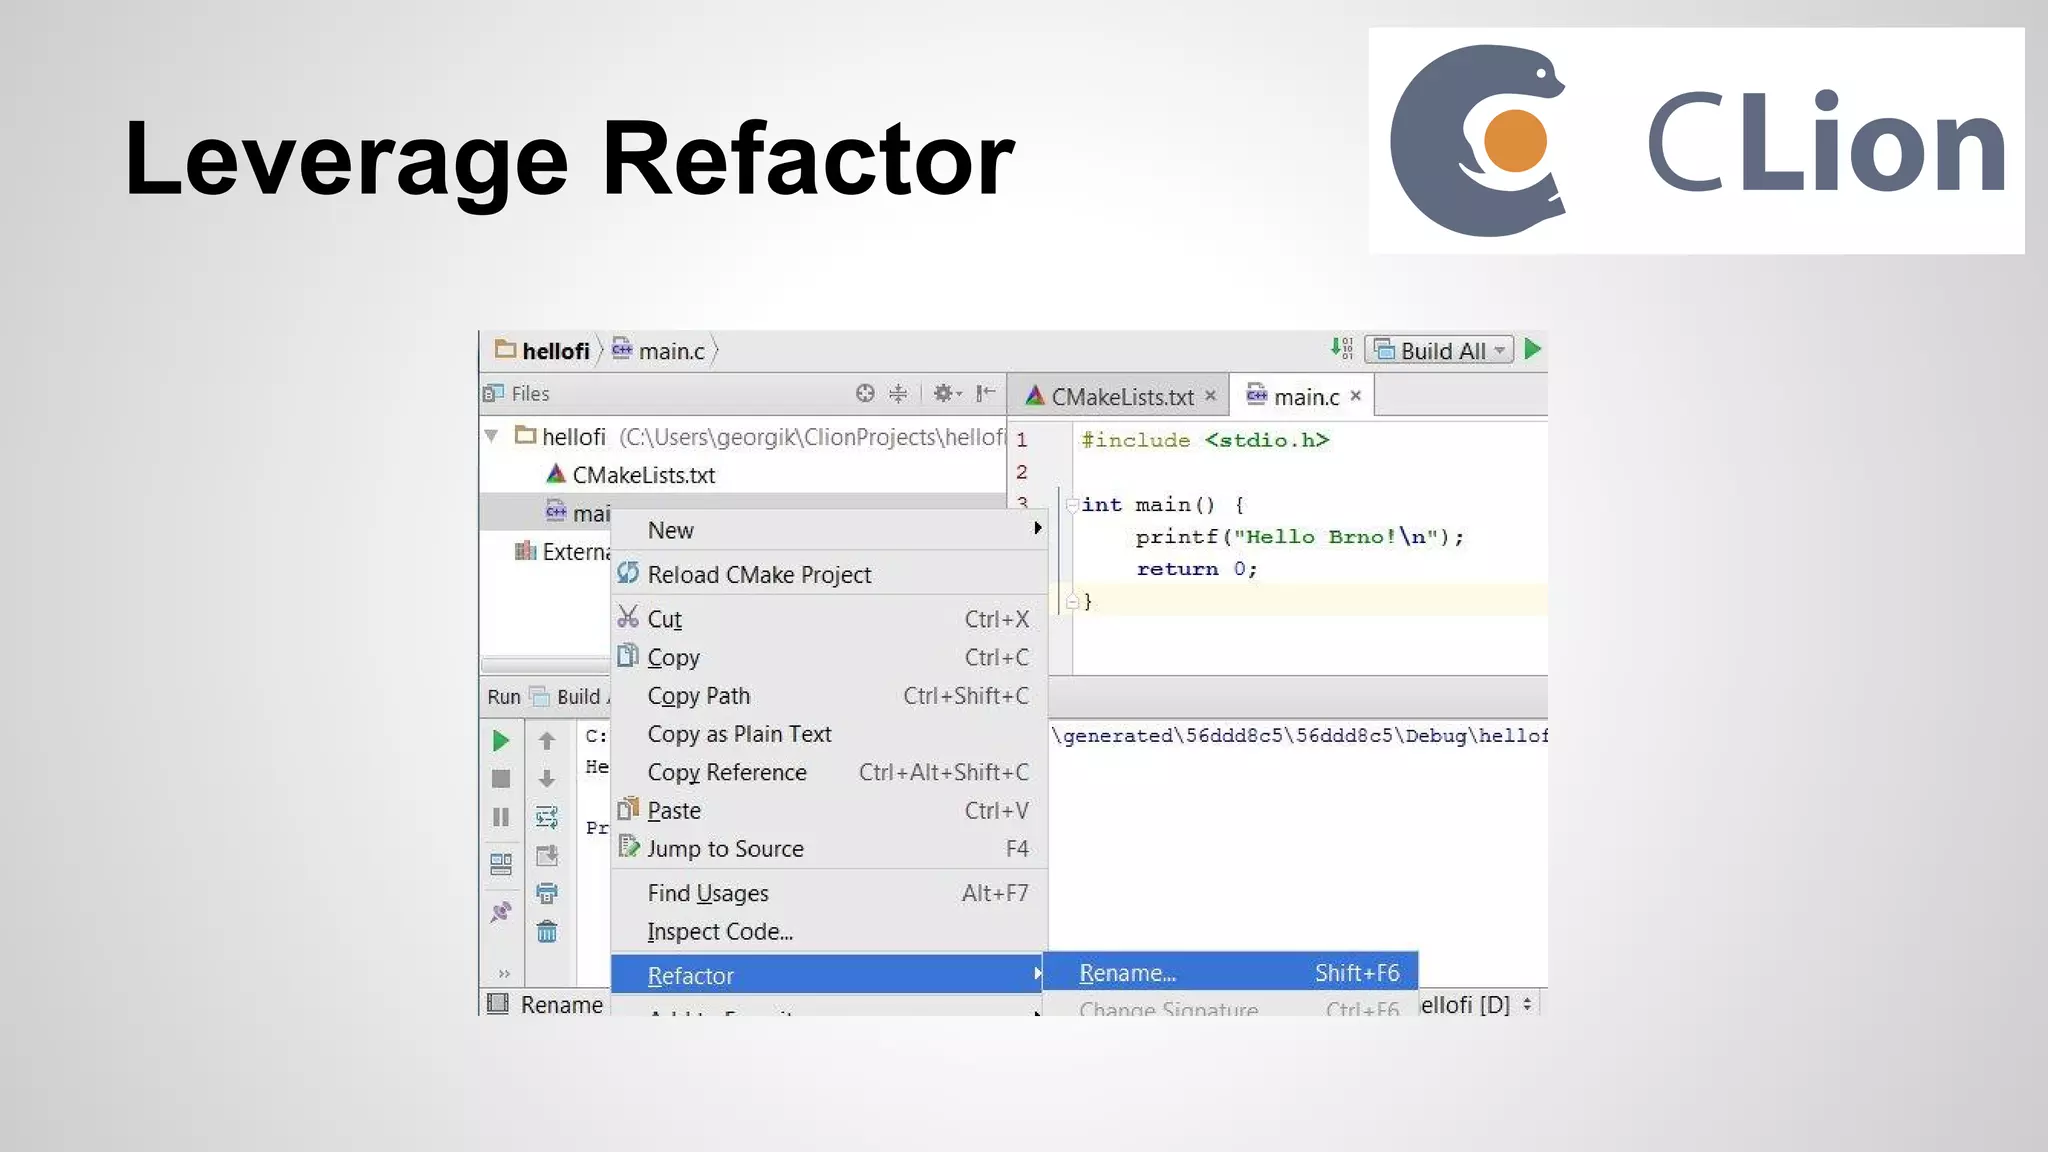The width and height of the screenshot is (2048, 1152).
Task: Click the restore layout icon in Run panel
Action: pyautogui.click(x=501, y=865)
